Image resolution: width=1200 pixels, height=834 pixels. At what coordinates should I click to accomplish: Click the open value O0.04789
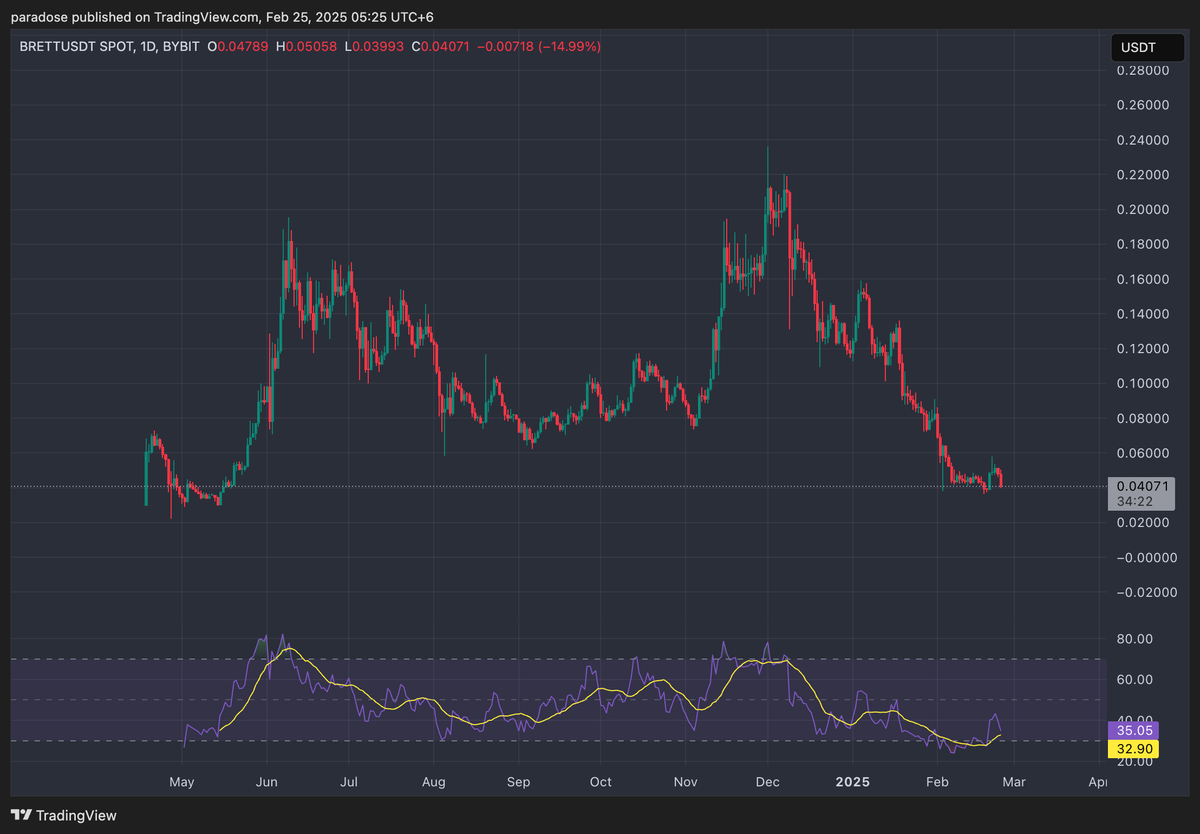238,46
